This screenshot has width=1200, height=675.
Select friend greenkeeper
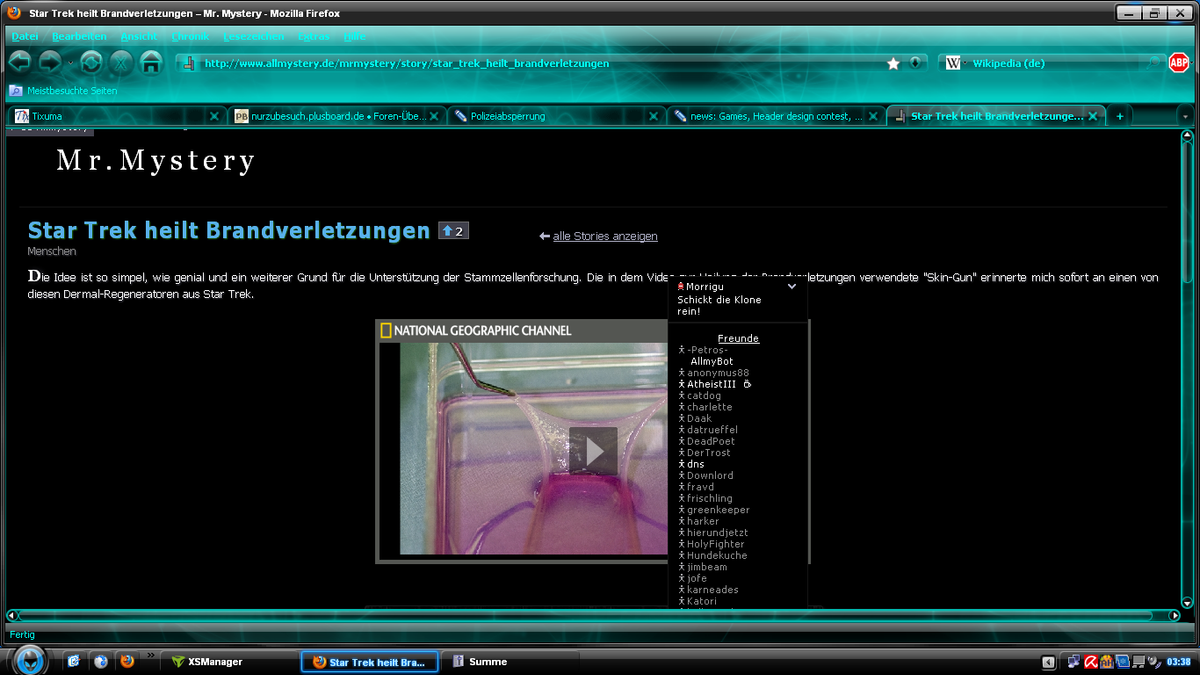718,510
